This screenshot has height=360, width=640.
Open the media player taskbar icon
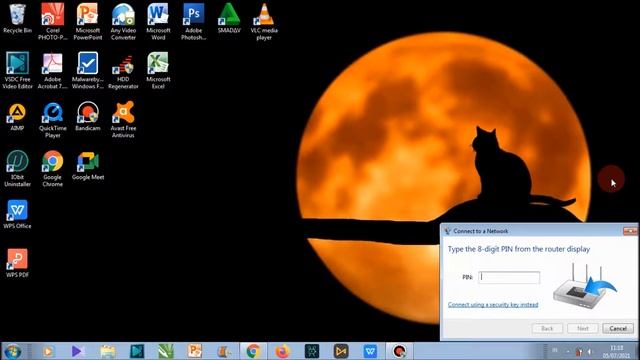[x=48, y=351]
